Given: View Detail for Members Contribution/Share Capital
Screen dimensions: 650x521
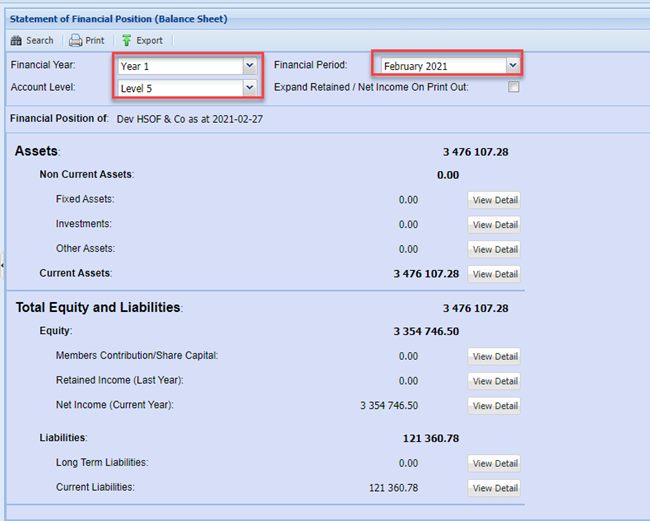Looking at the screenshot, I should click(494, 356).
